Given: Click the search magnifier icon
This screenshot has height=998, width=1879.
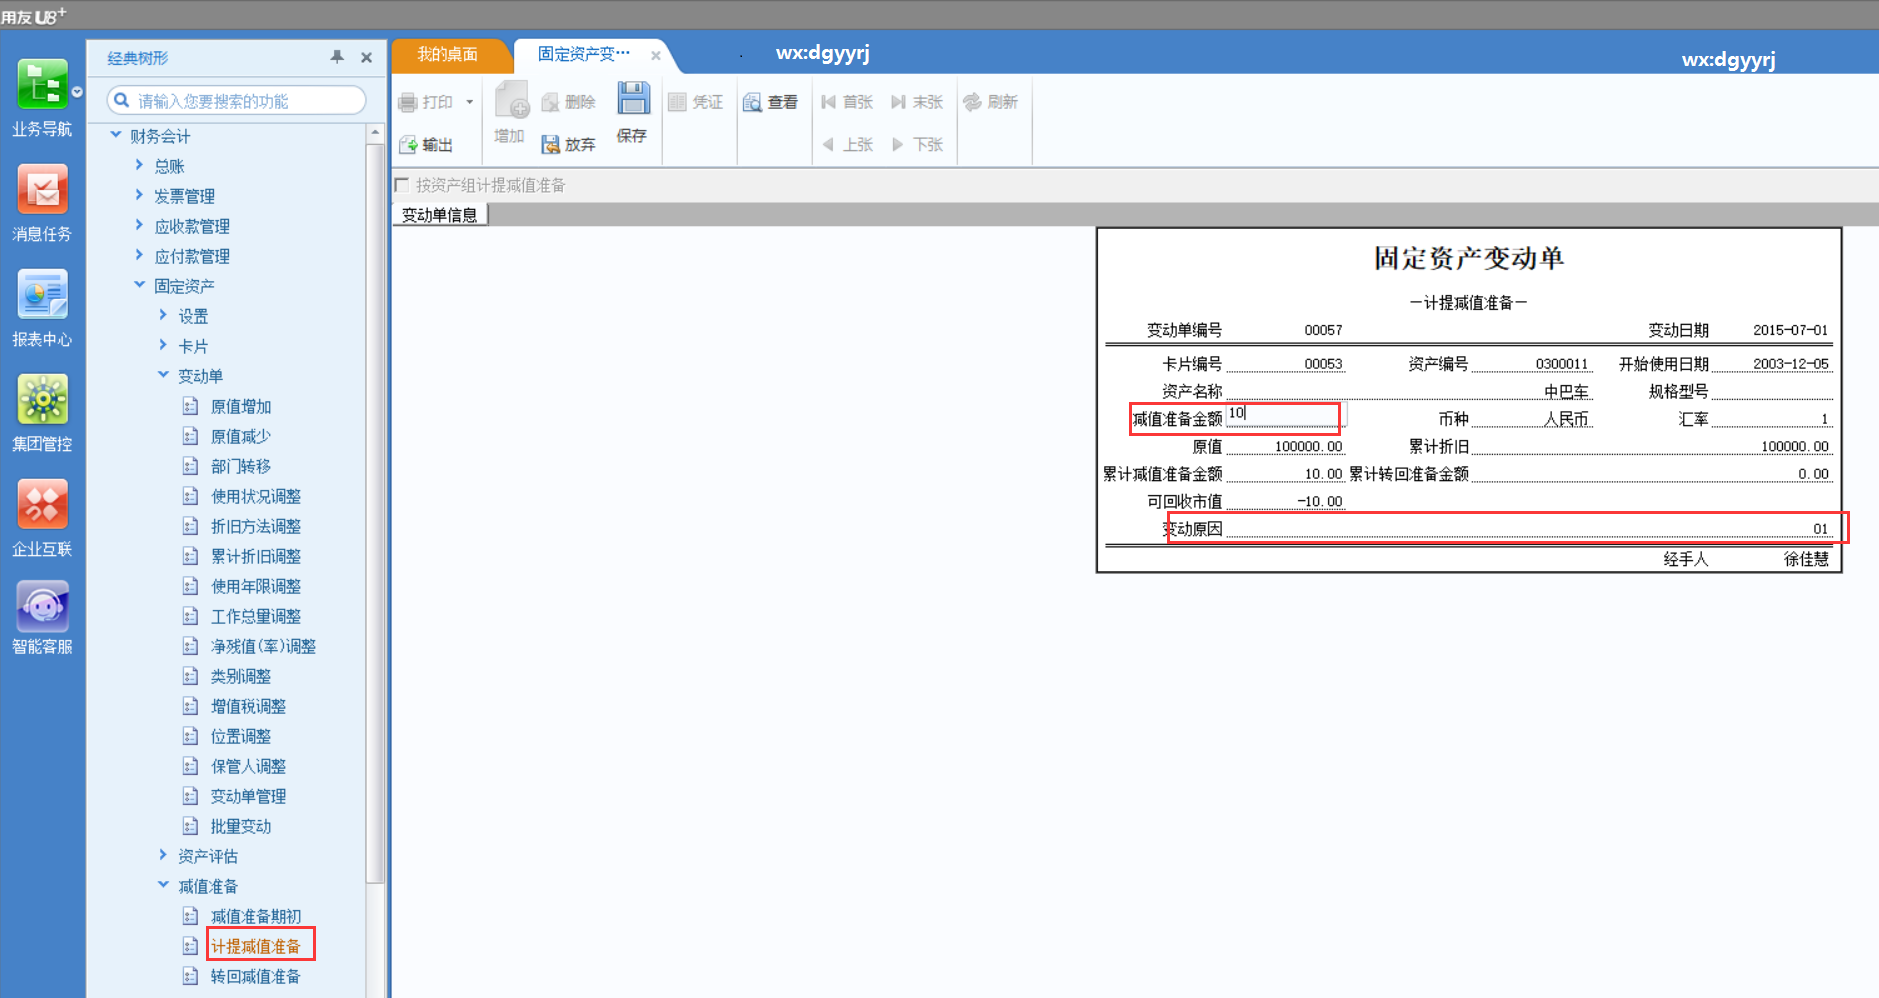Looking at the screenshot, I should (x=122, y=100).
